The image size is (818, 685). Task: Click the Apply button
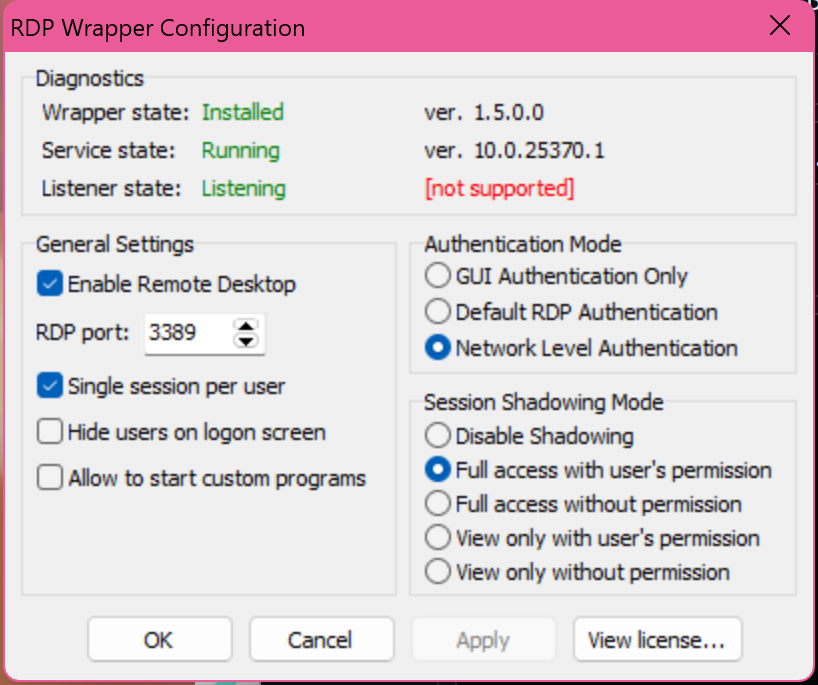[483, 639]
